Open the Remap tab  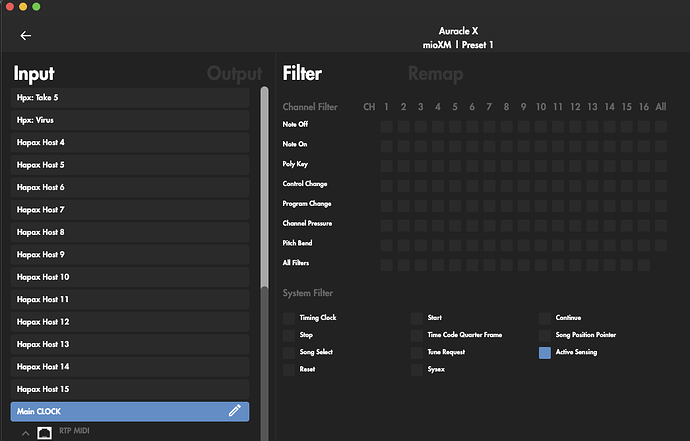(435, 74)
